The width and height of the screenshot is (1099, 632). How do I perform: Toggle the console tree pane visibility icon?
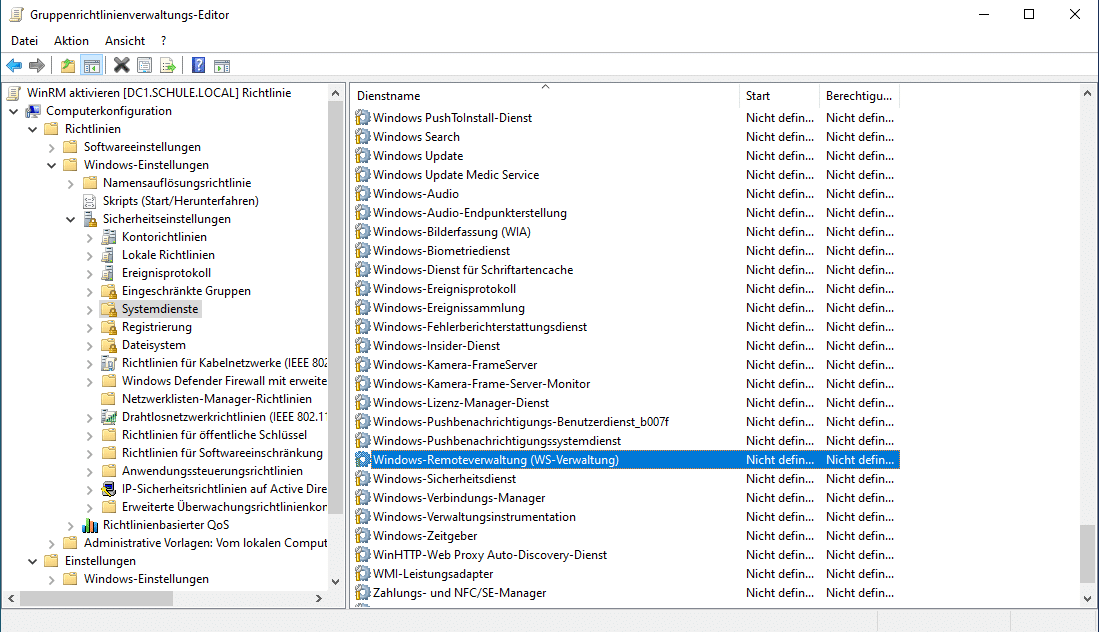coord(91,64)
